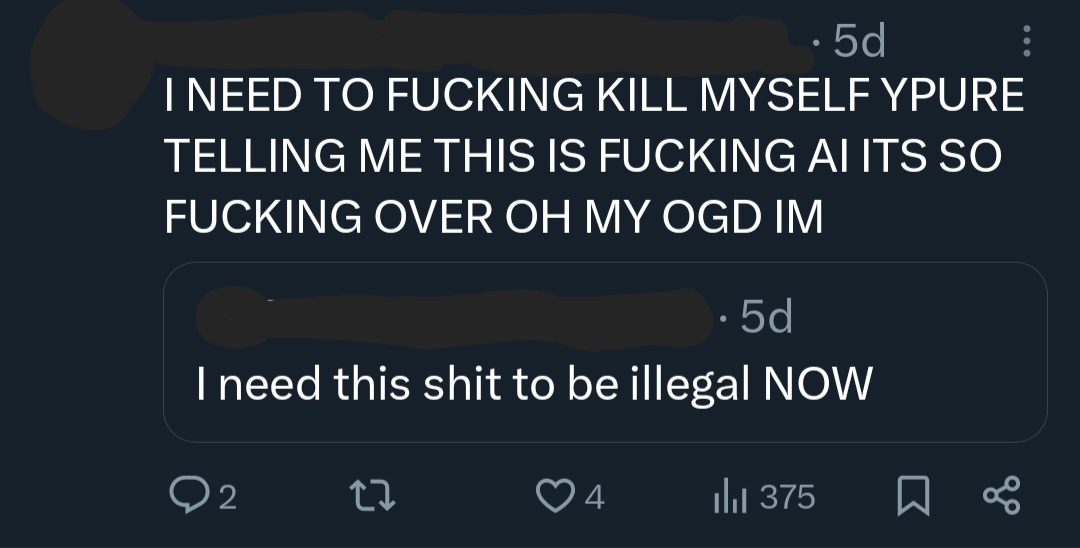This screenshot has width=1080, height=548.
Task: Share the post via the share icon
Action: [x=1001, y=496]
